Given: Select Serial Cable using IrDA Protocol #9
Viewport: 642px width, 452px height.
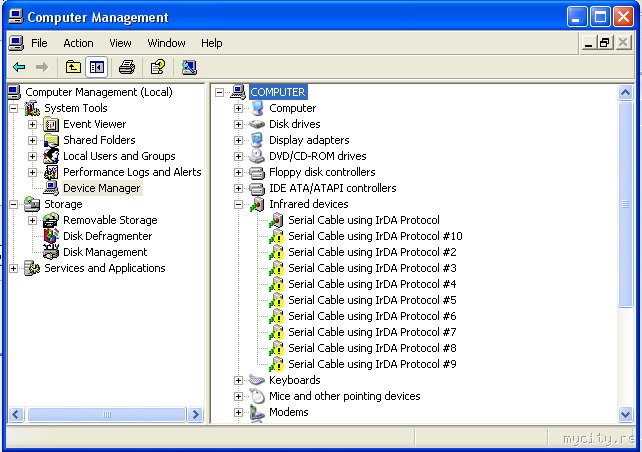Looking at the screenshot, I should pyautogui.click(x=372, y=364).
